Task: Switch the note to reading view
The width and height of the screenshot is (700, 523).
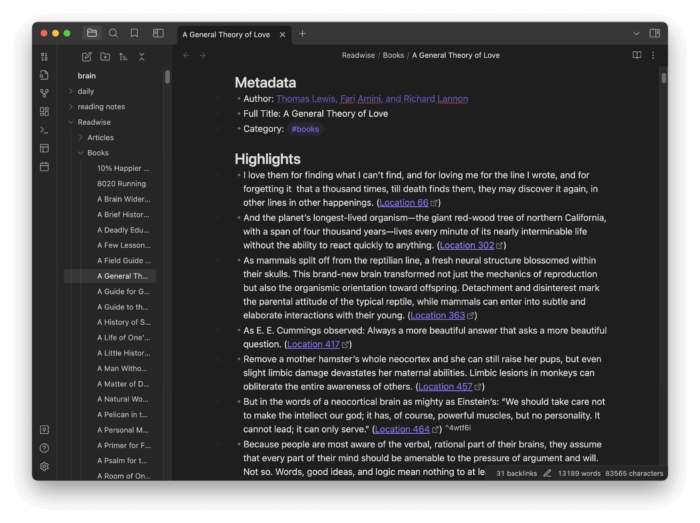Action: 637,55
